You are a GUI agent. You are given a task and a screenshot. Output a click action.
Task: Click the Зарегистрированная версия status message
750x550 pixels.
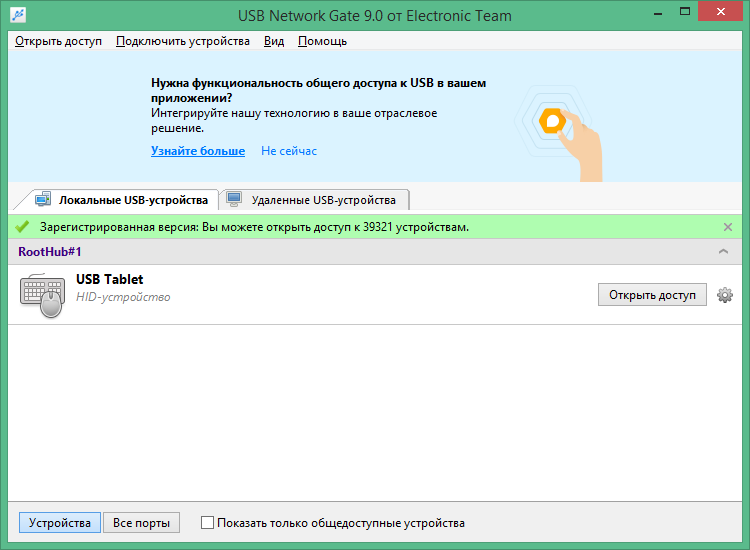coord(254,227)
